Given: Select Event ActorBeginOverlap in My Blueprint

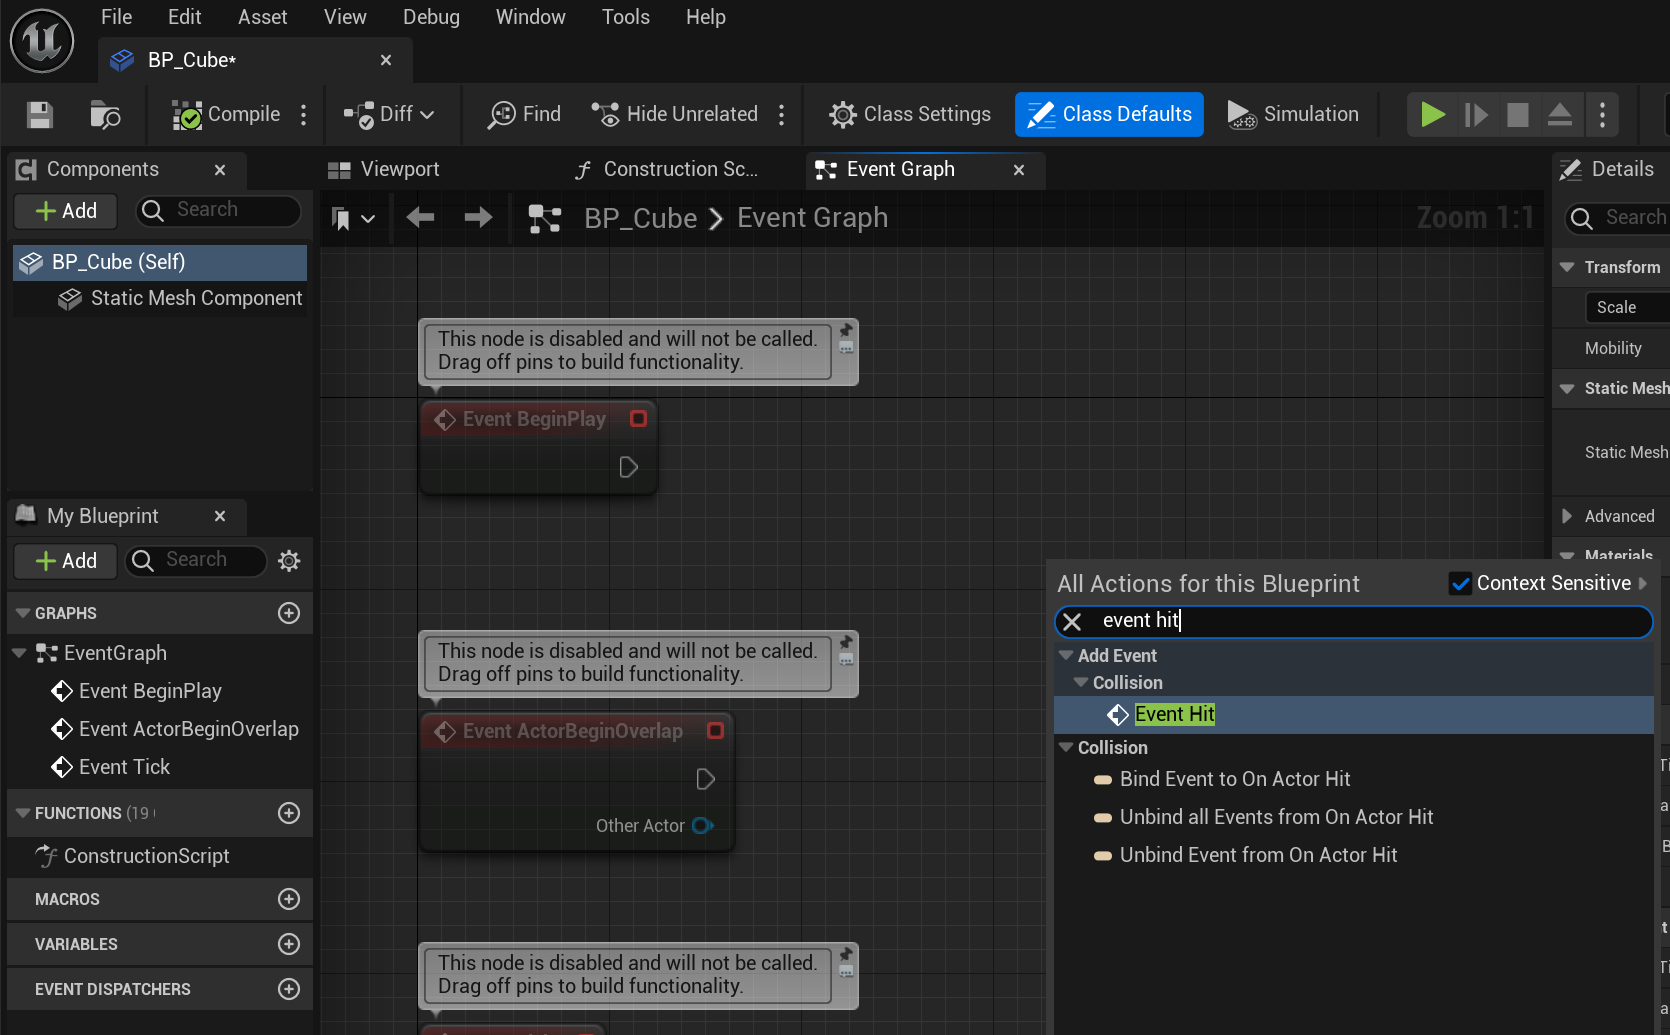Looking at the screenshot, I should (x=175, y=729).
